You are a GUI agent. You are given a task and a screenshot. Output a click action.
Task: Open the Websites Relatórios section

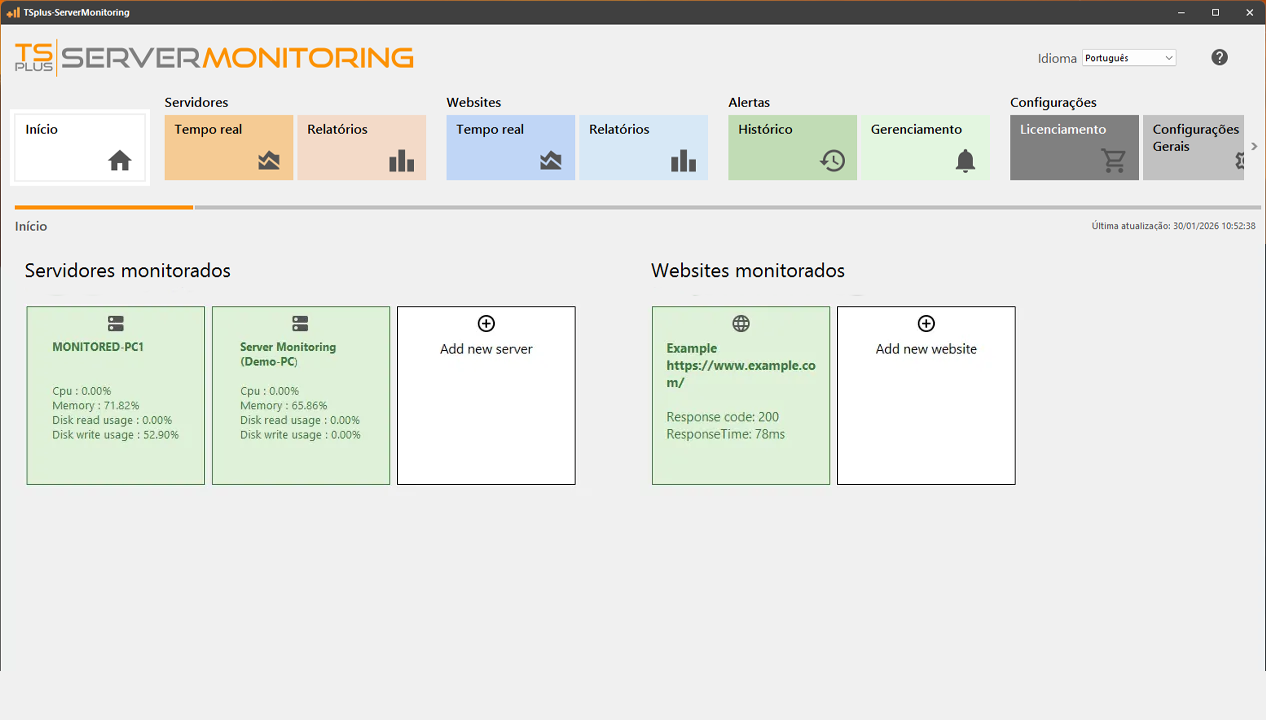[643, 147]
